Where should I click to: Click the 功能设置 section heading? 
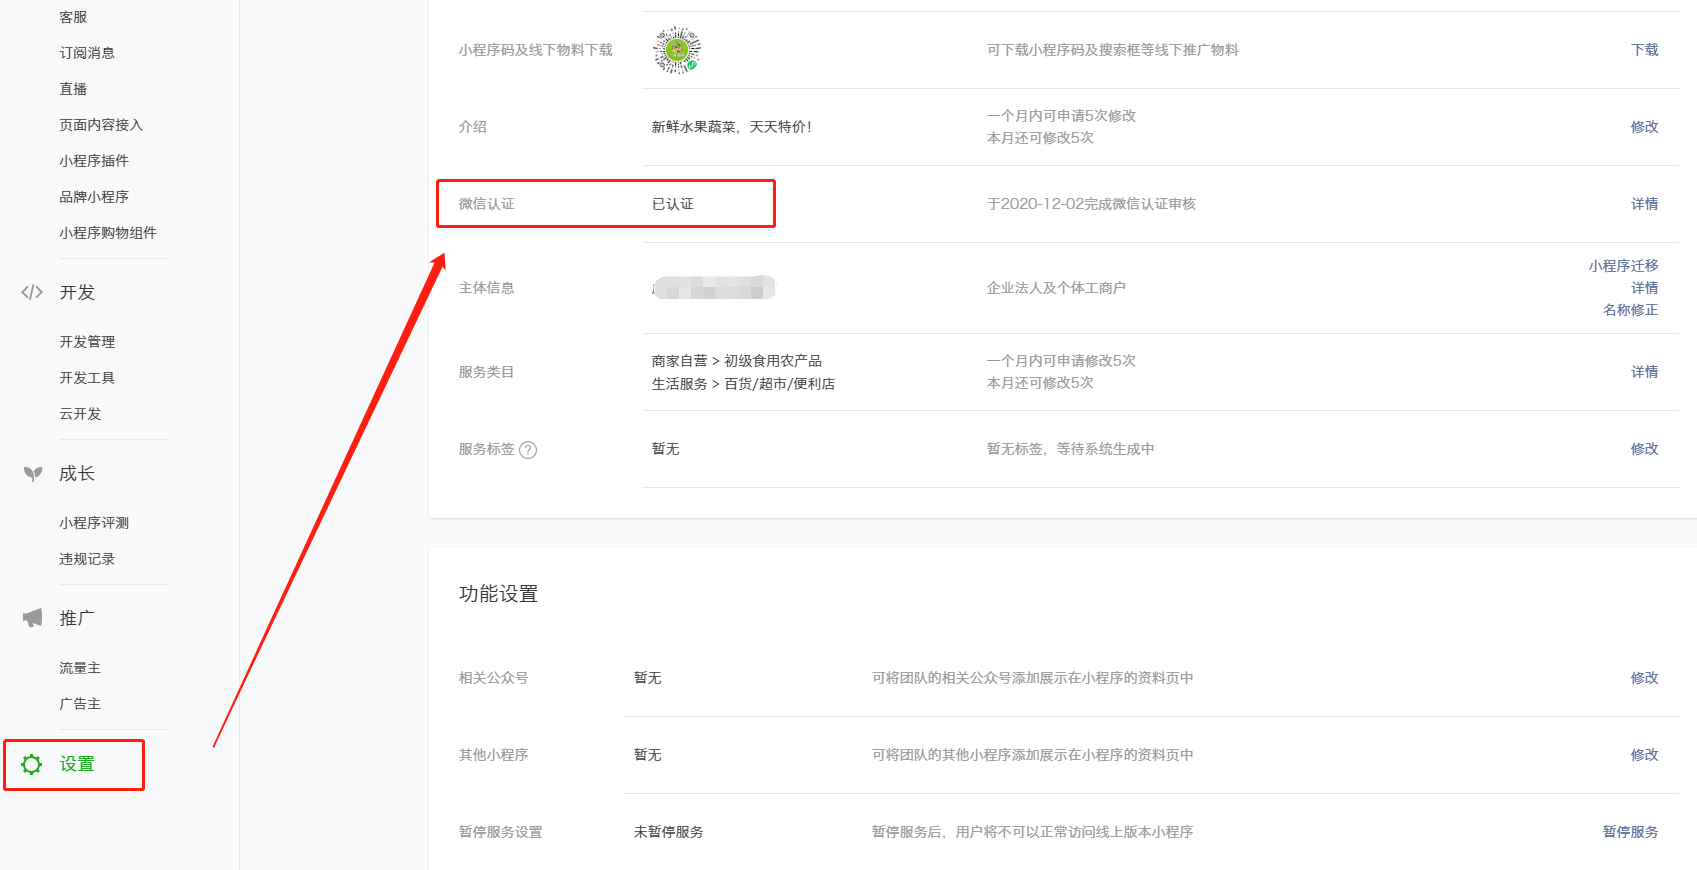[499, 594]
